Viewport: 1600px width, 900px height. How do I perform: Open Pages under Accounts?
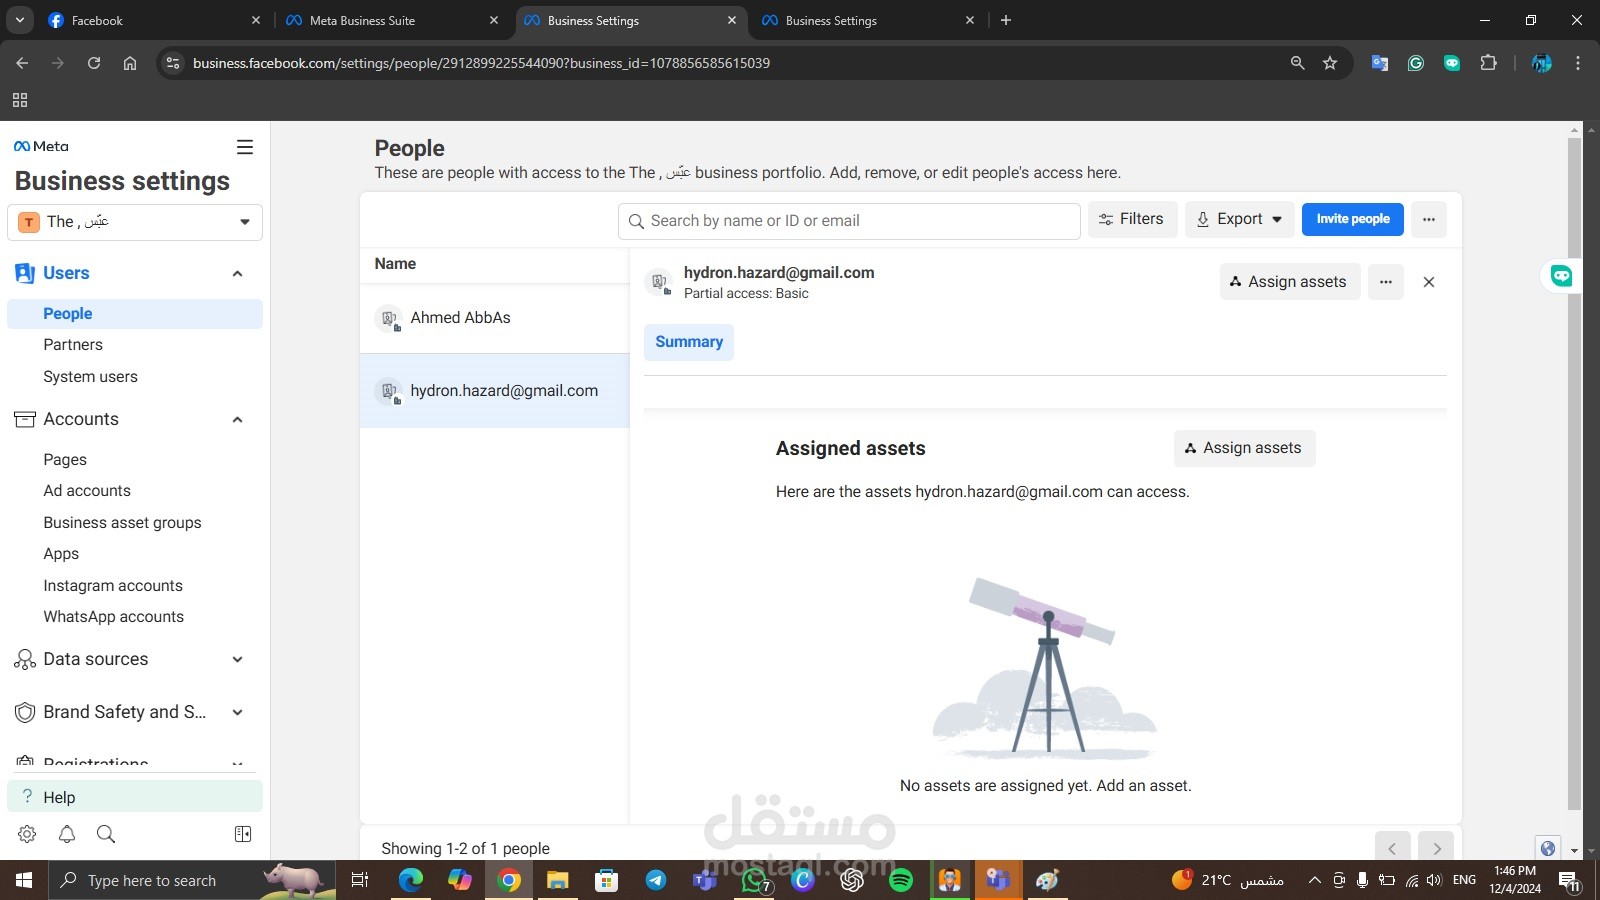click(65, 460)
